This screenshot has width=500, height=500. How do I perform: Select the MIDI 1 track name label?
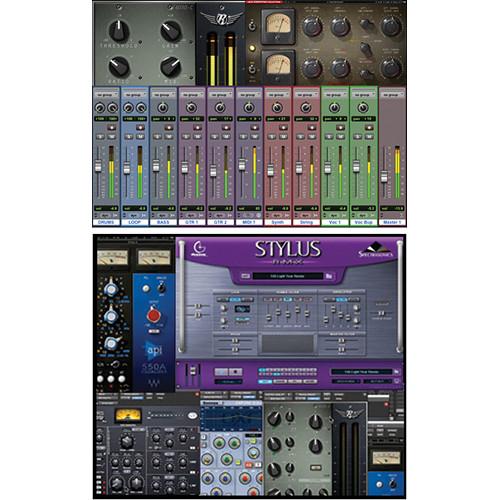coord(249,222)
